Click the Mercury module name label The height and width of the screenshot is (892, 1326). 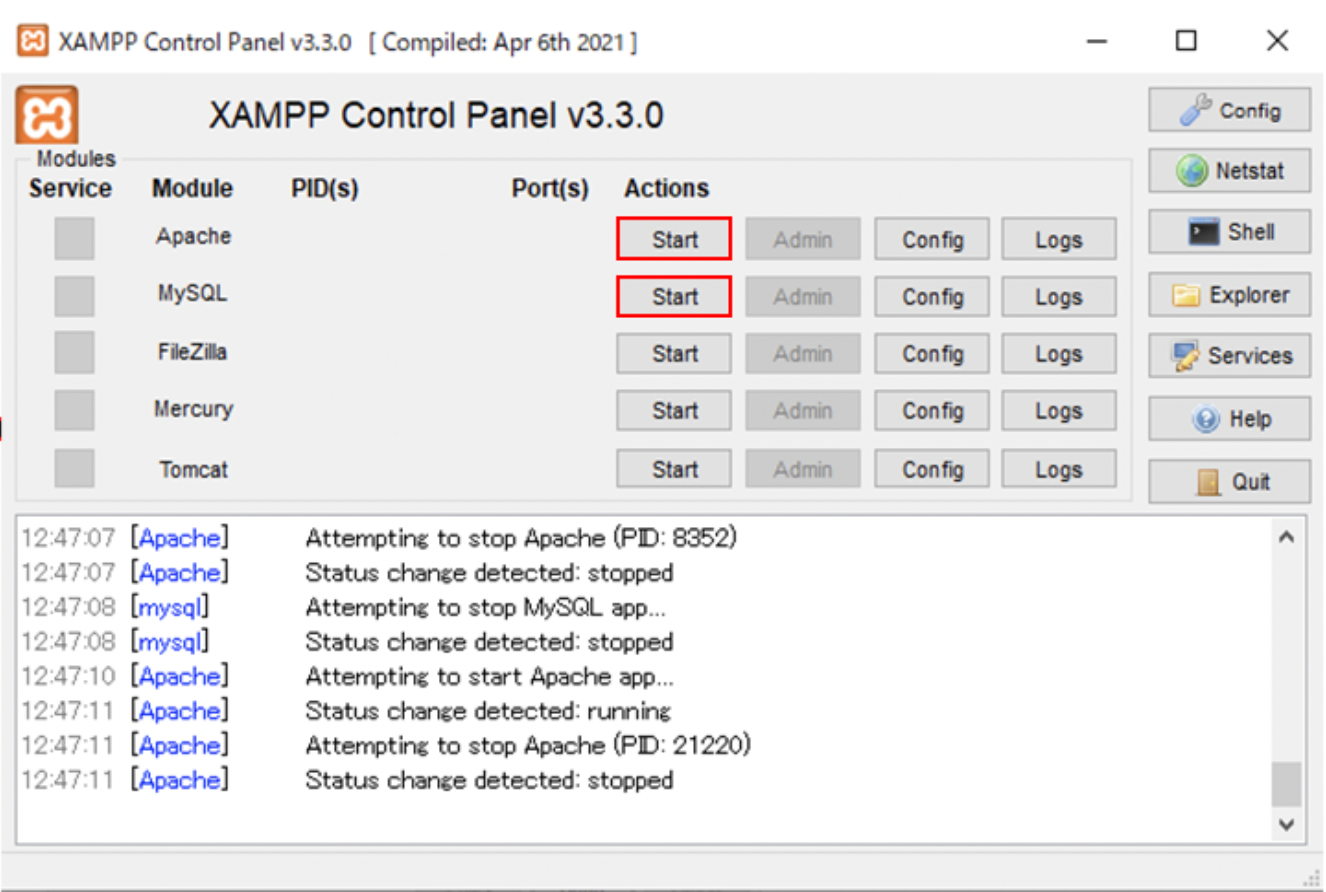point(193,408)
